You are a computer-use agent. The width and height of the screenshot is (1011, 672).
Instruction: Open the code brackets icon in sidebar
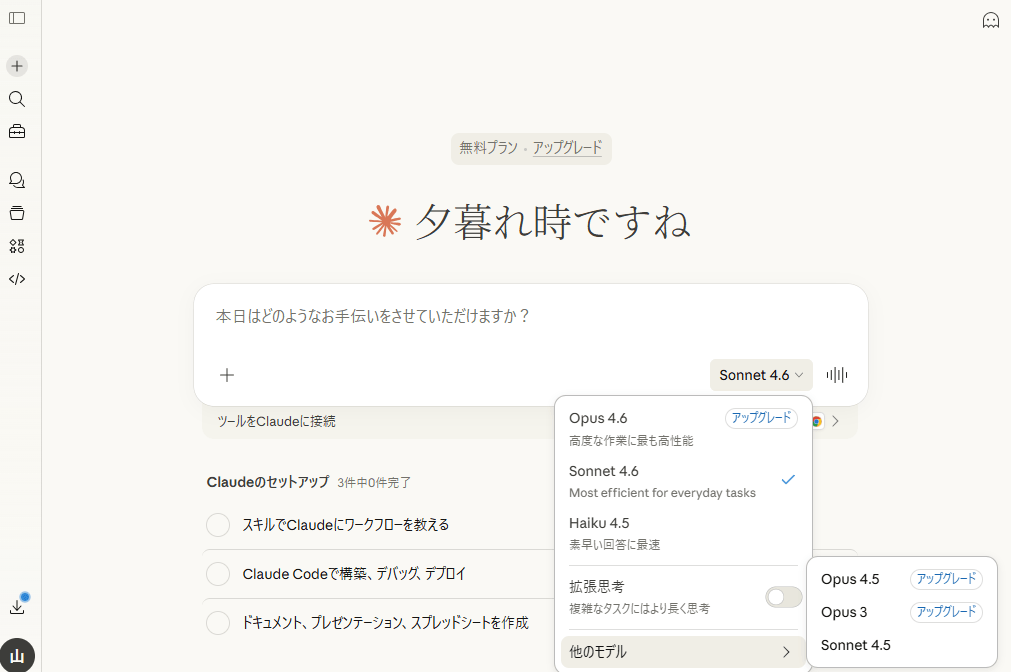coord(17,279)
